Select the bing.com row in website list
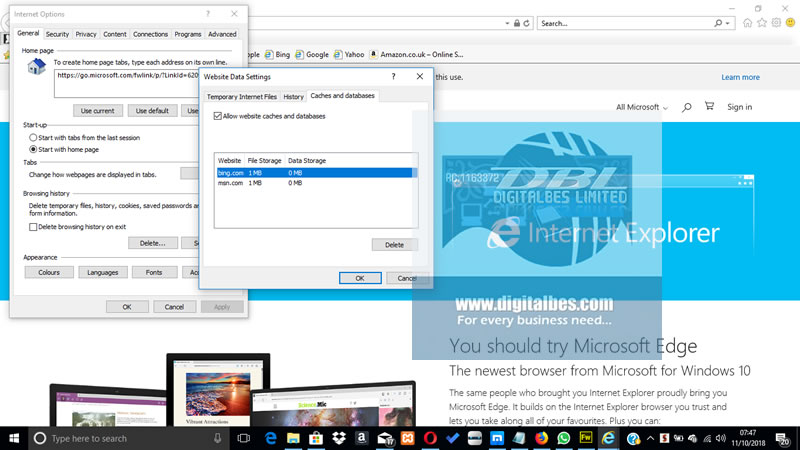The height and width of the screenshot is (450, 800). click(316, 173)
